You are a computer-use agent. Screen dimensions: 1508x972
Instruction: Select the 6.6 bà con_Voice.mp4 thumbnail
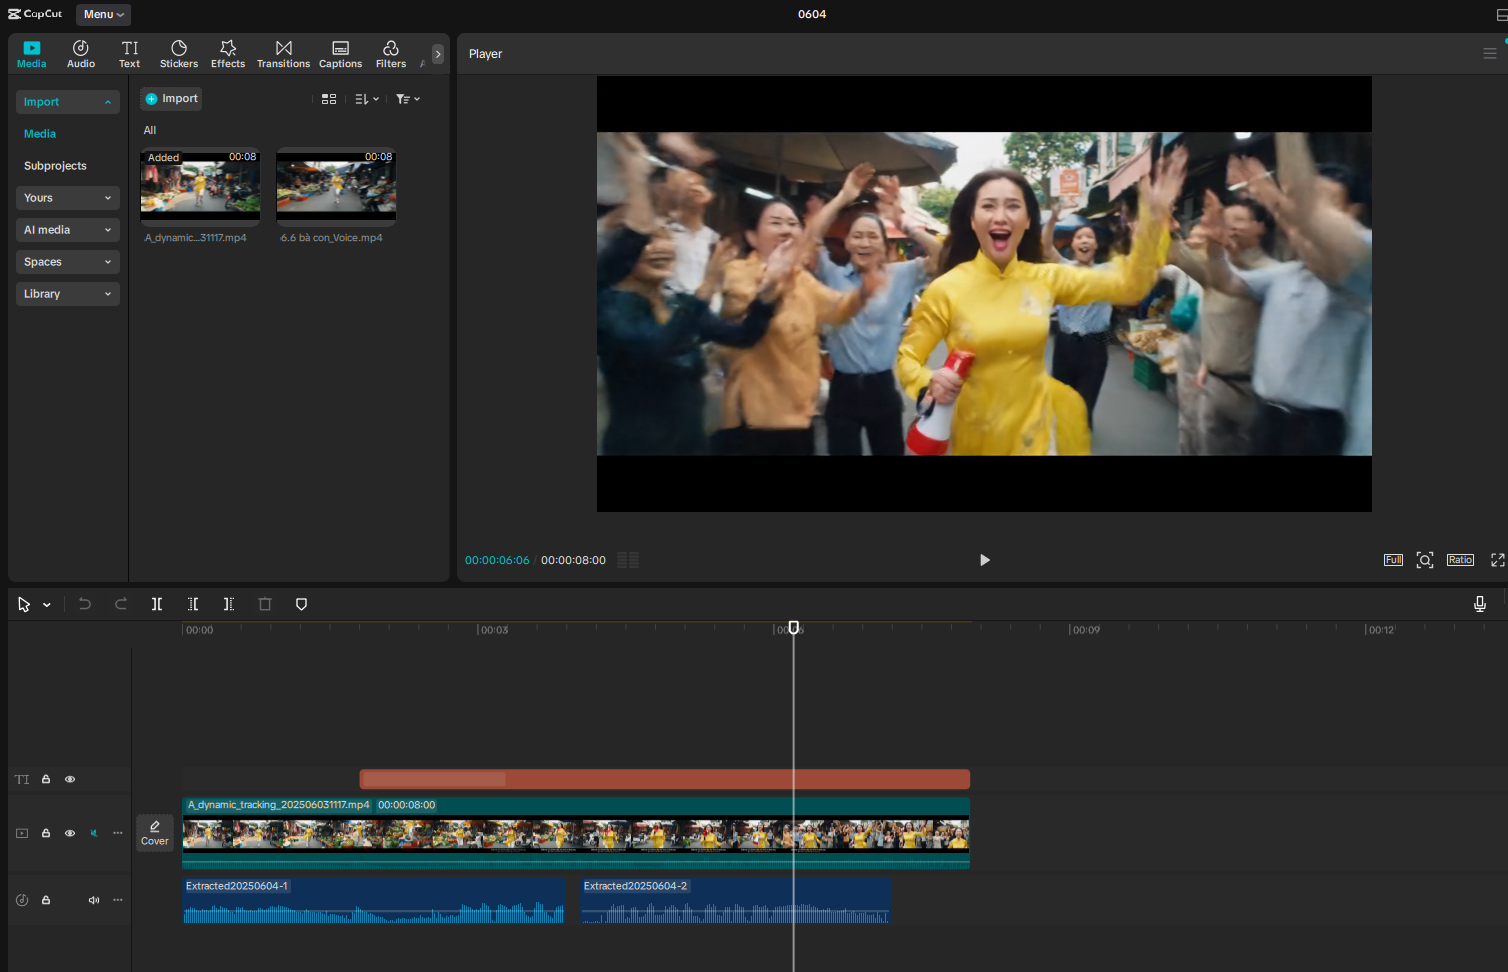(x=336, y=185)
